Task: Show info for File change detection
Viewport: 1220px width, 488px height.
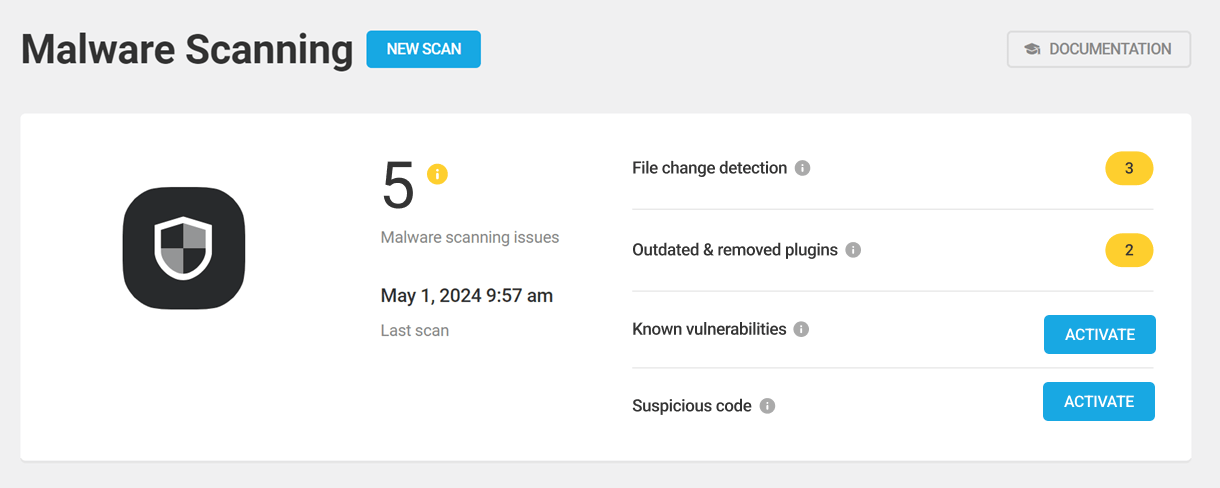Action: (x=802, y=168)
